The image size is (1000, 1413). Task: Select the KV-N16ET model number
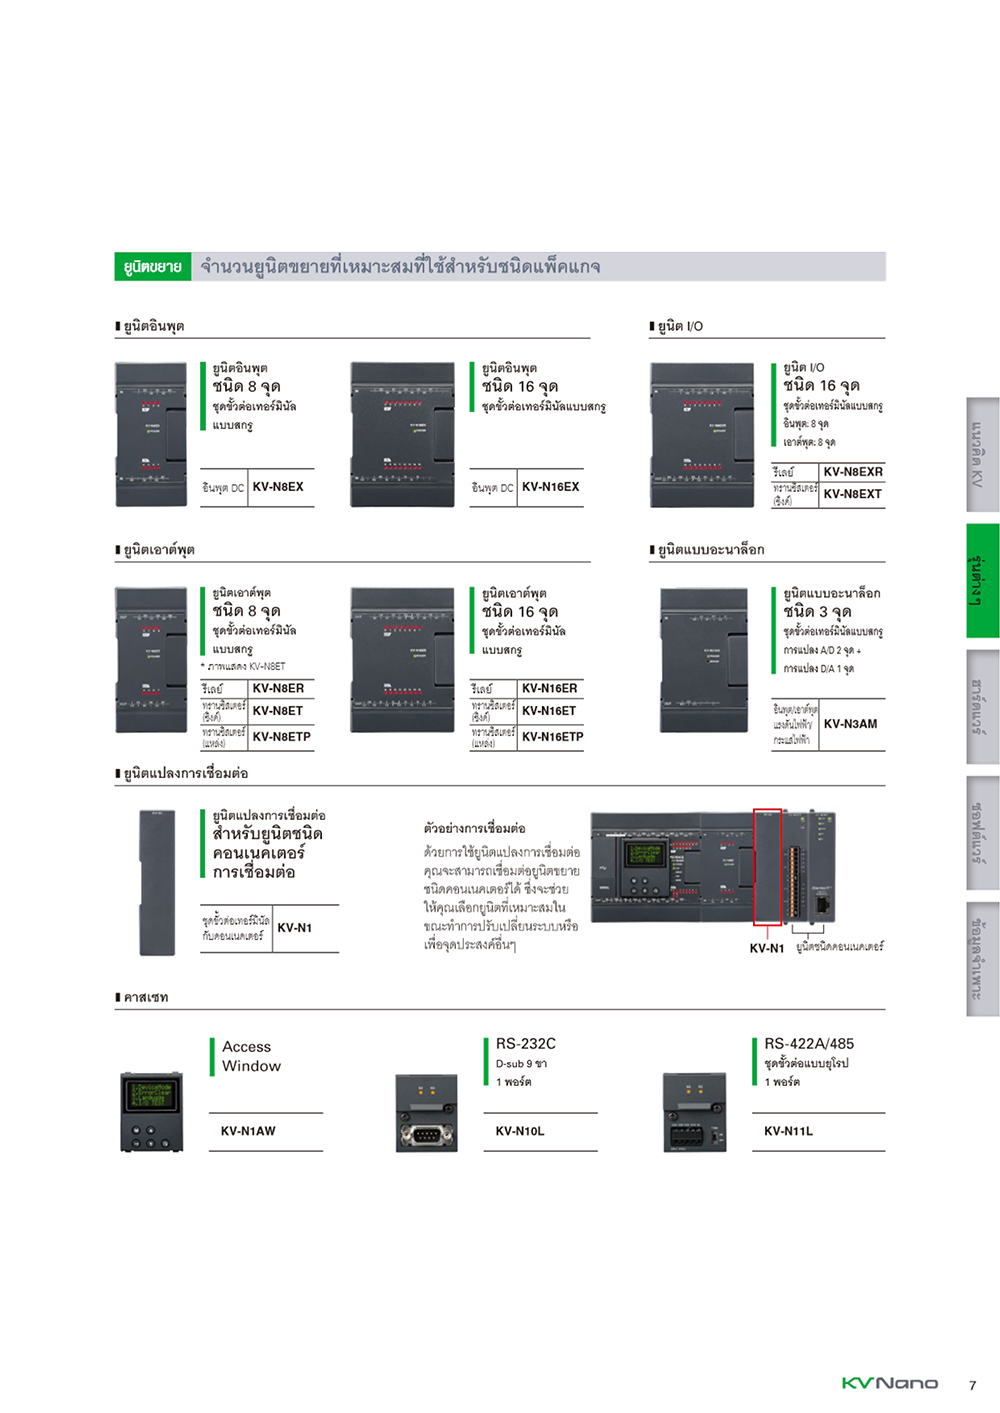548,711
